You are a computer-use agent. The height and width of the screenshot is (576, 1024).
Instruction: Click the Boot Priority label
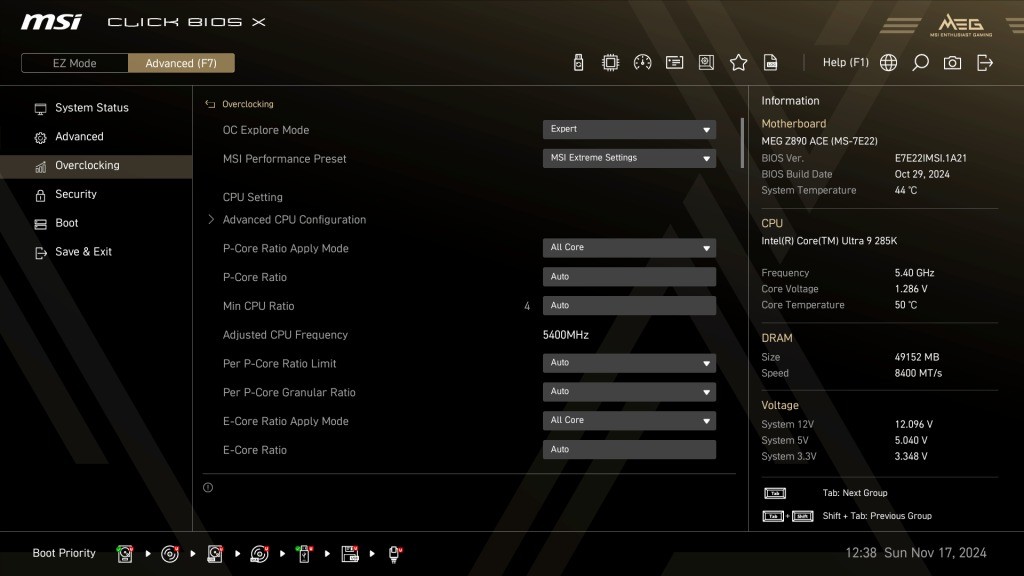(x=64, y=553)
